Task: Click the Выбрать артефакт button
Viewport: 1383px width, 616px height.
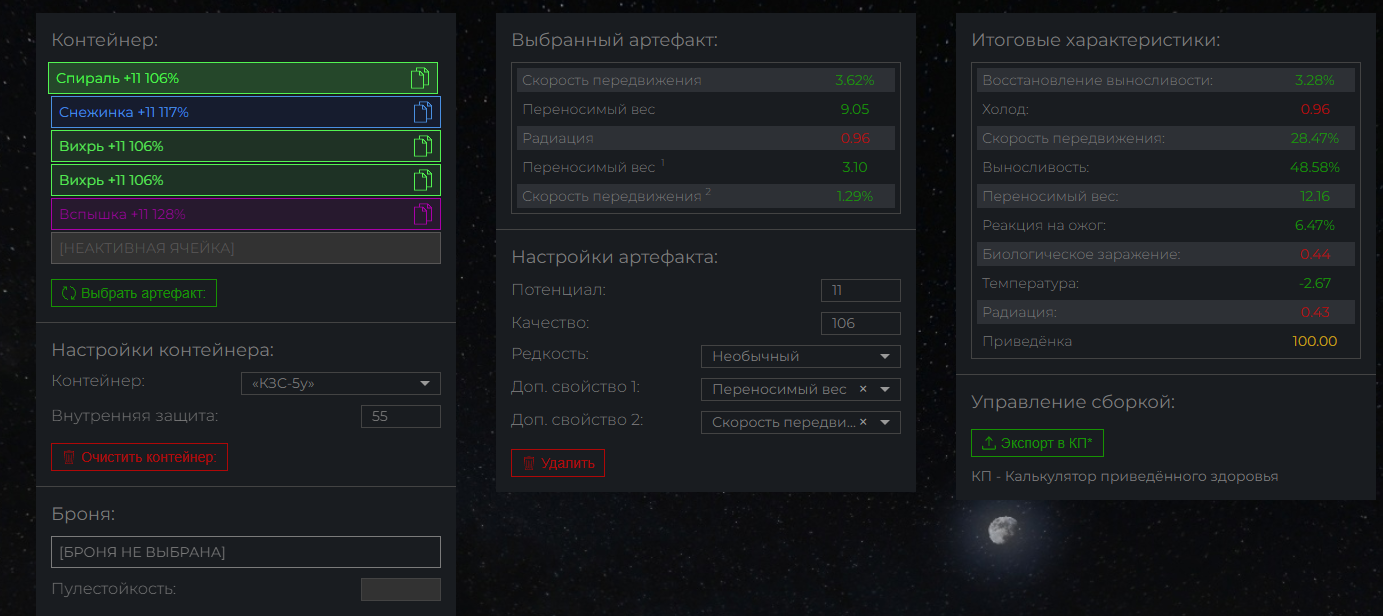Action: point(134,293)
